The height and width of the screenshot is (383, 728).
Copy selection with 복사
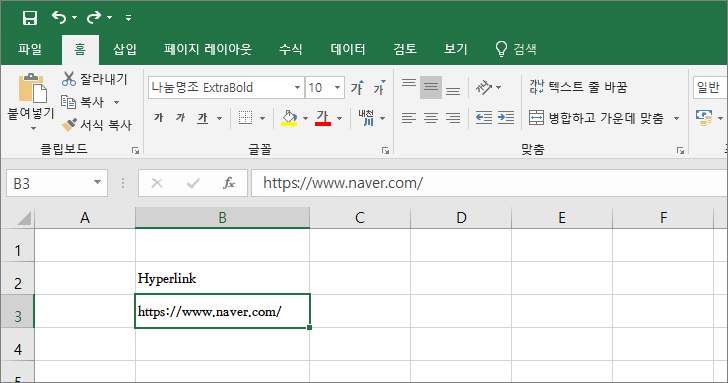click(x=84, y=102)
